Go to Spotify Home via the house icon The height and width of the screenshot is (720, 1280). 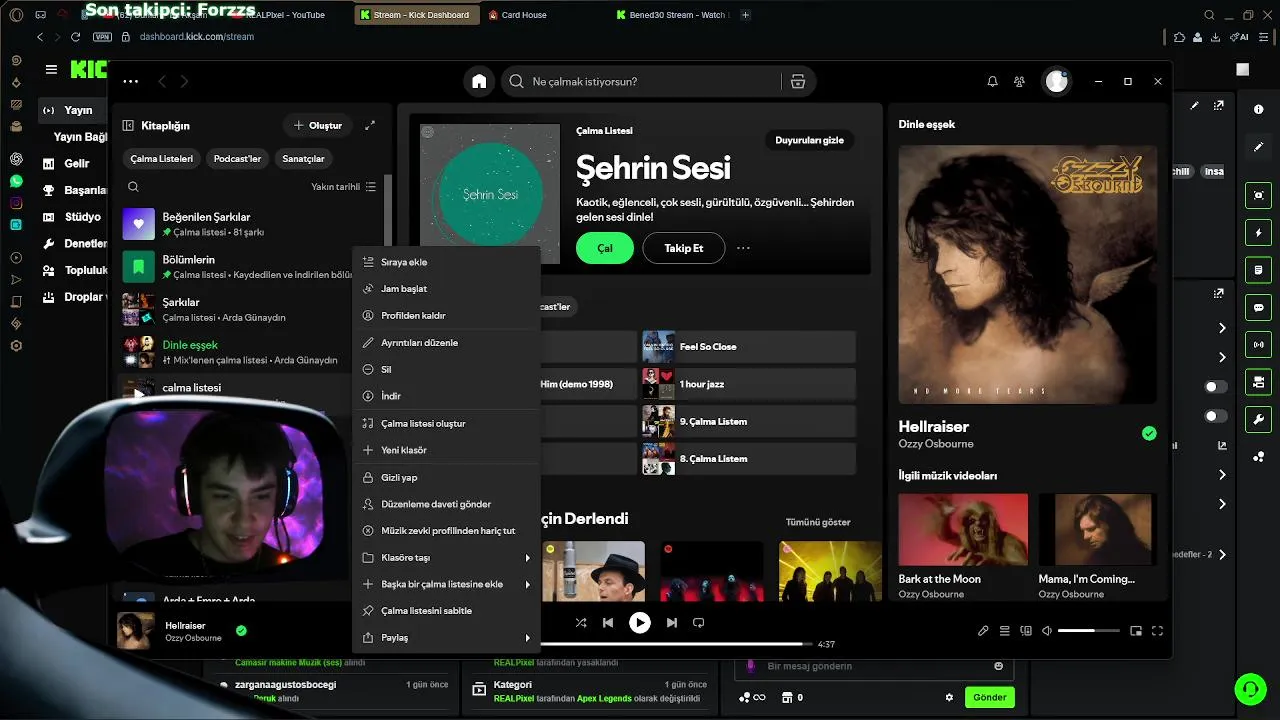point(480,81)
